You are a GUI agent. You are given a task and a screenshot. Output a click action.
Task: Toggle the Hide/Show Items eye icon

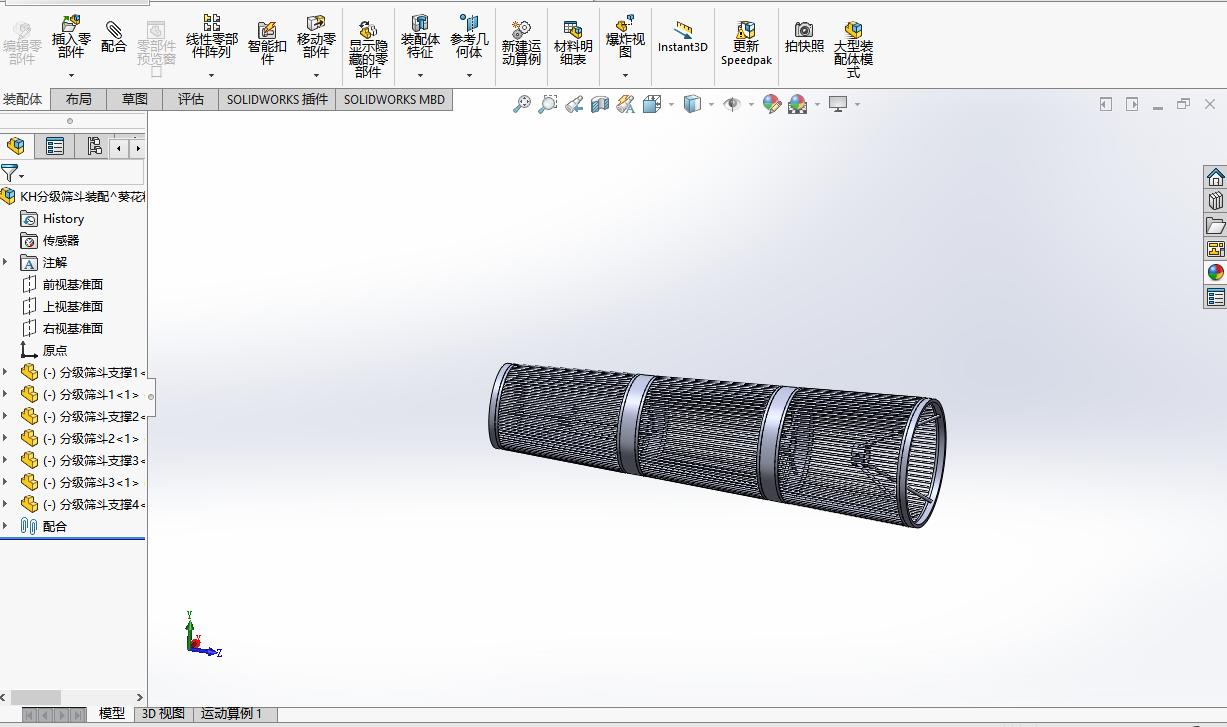click(732, 103)
